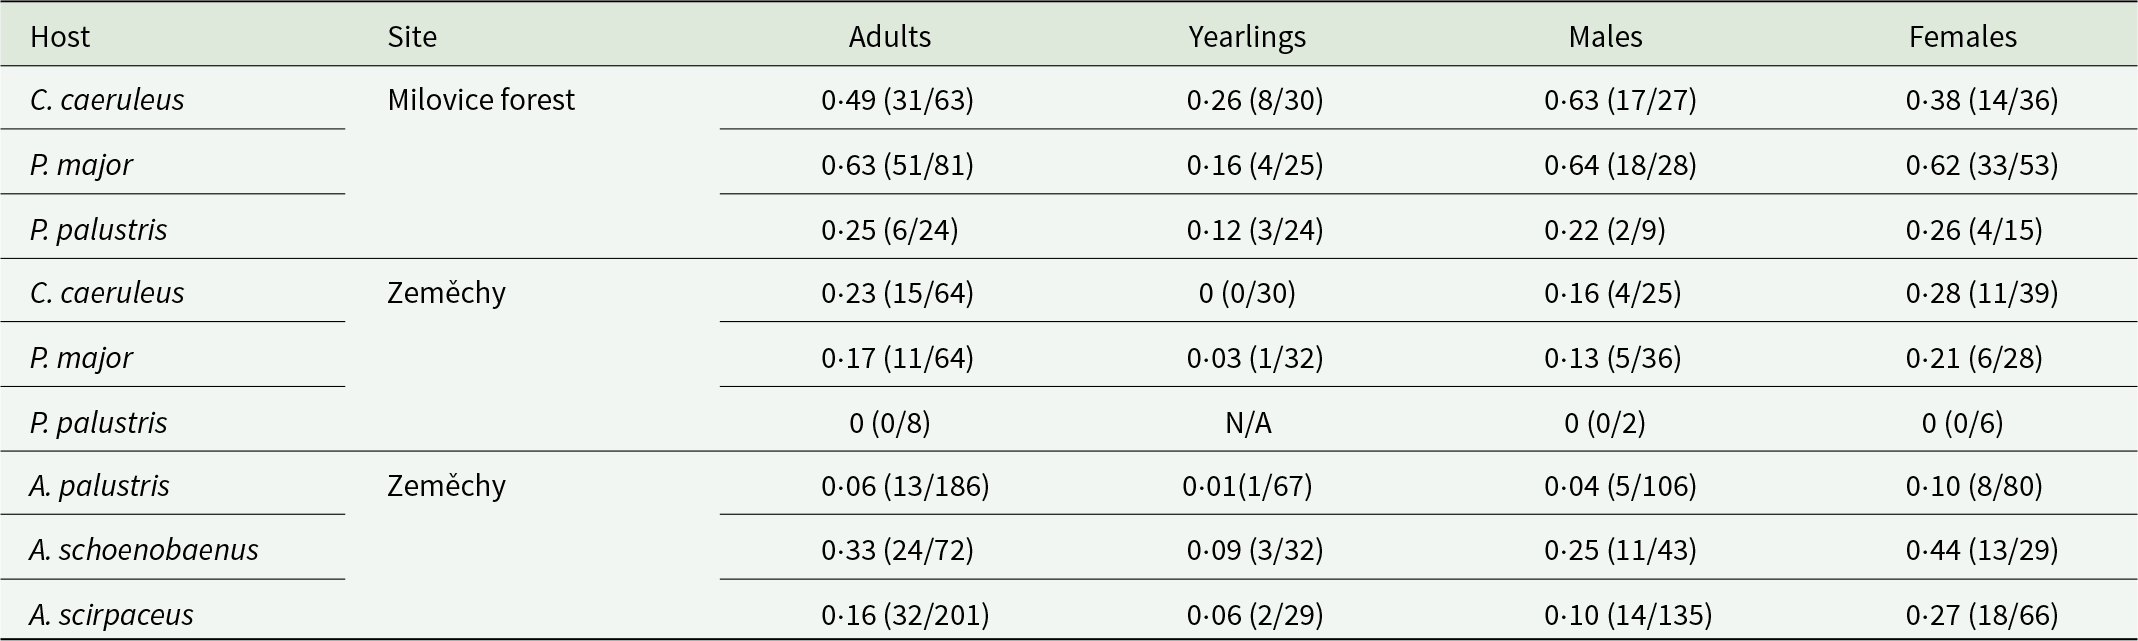Image resolution: width=2138 pixels, height=641 pixels.
Task: Select the A. scirpaceus host cell
Action: pos(112,614)
